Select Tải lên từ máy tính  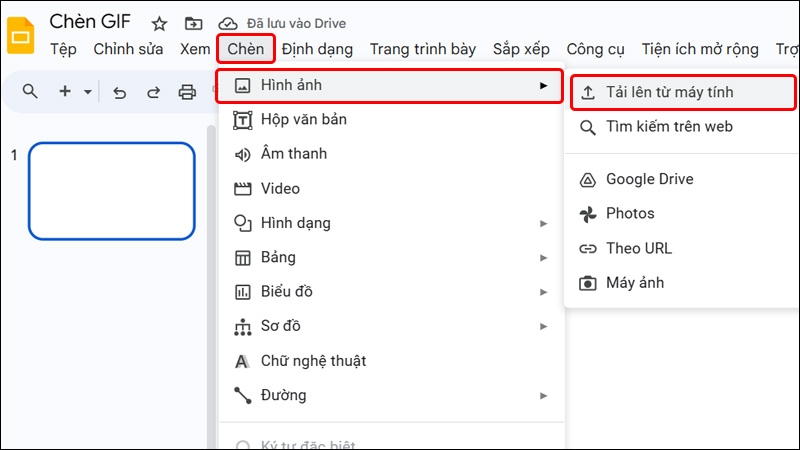683,92
